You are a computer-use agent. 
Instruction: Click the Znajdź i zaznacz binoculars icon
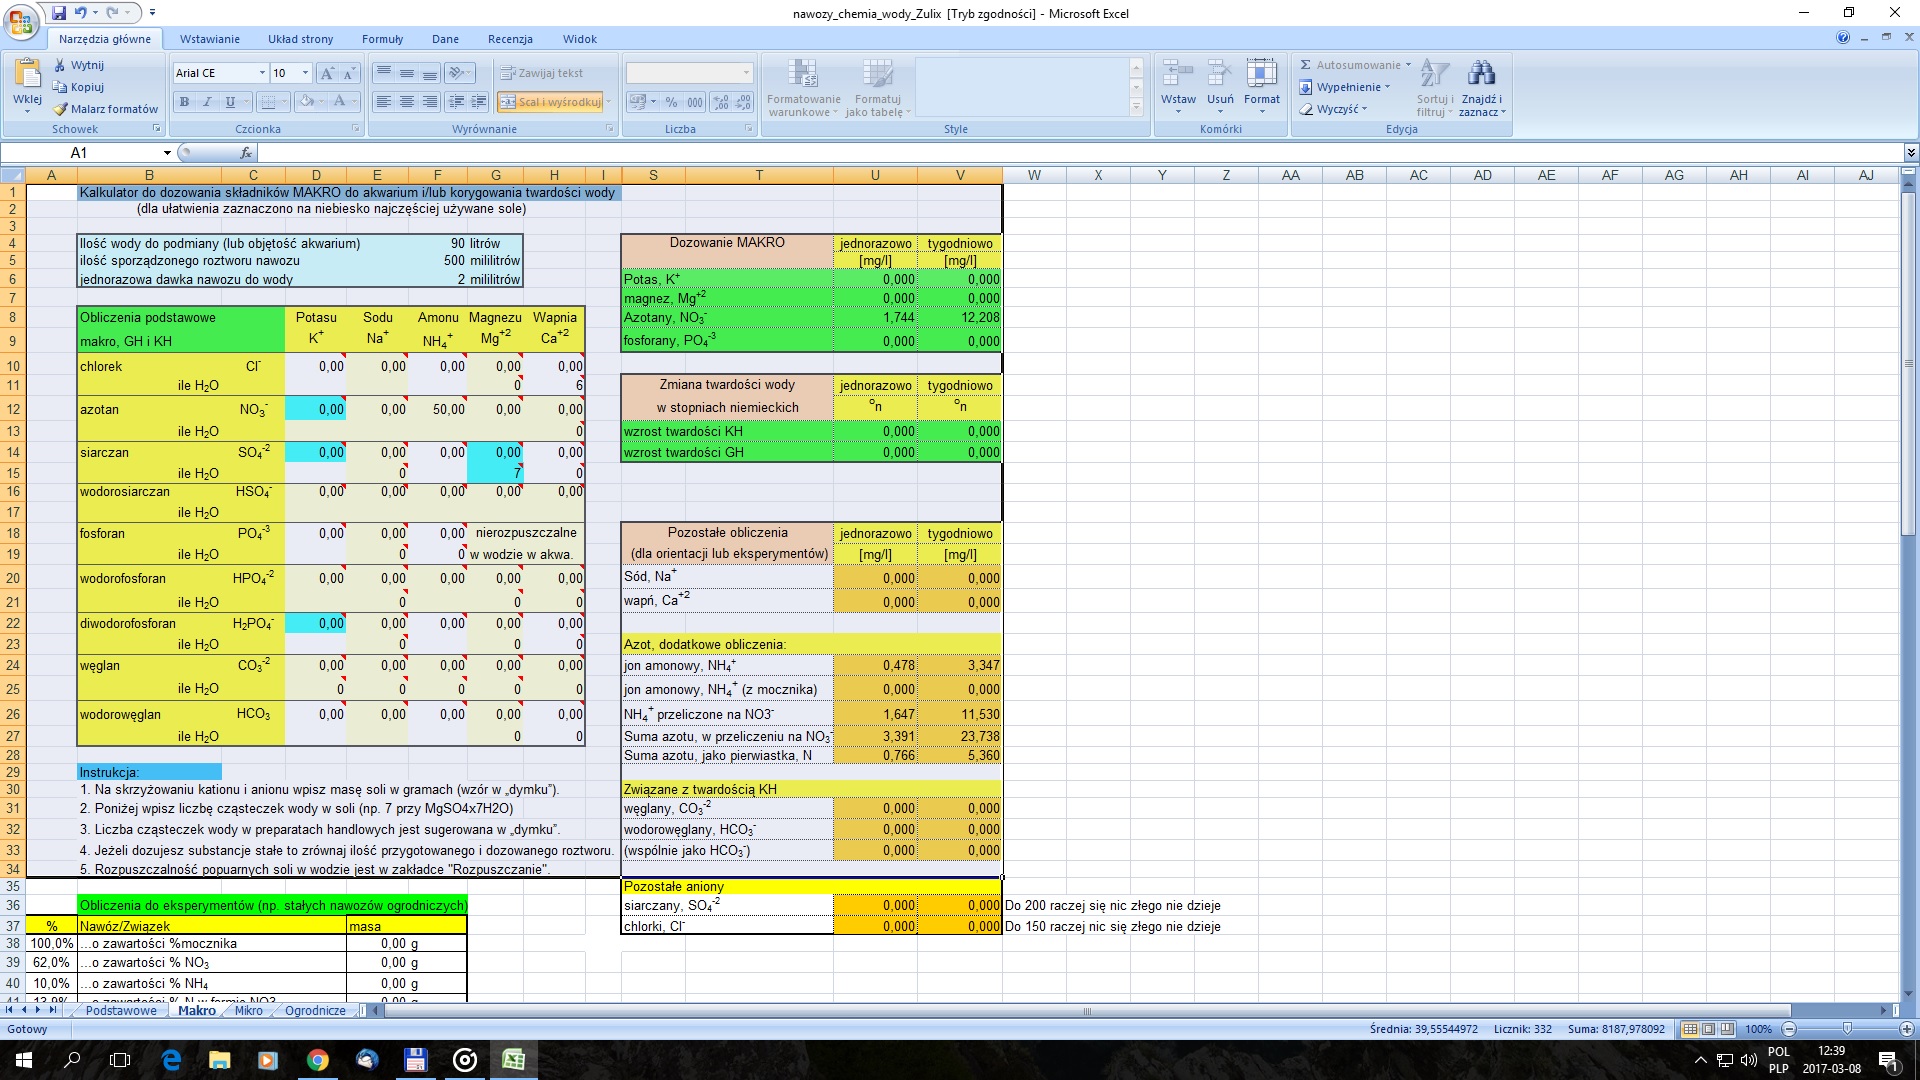(1481, 74)
